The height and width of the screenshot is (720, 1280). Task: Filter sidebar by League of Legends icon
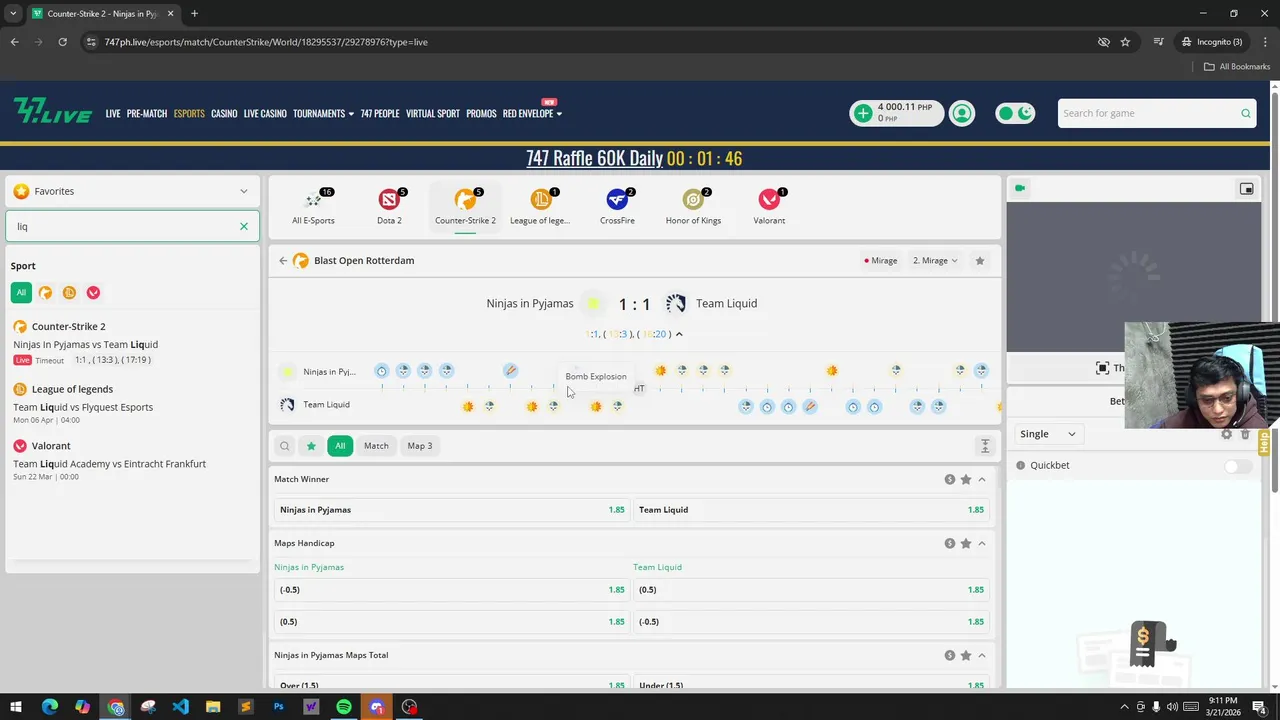coord(69,293)
